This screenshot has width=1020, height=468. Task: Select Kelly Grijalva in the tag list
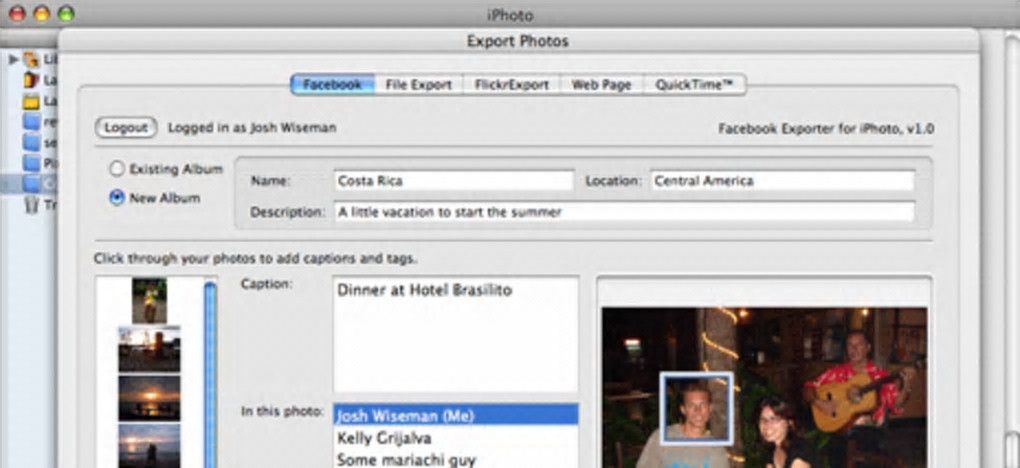[x=455, y=438]
